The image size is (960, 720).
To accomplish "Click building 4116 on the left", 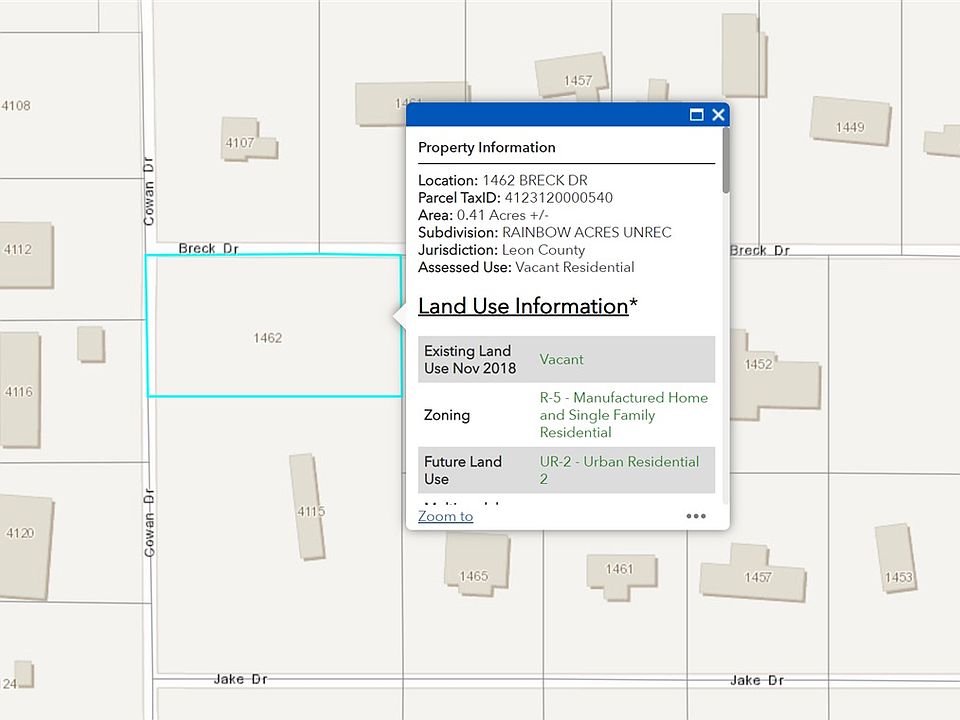I will [20, 390].
